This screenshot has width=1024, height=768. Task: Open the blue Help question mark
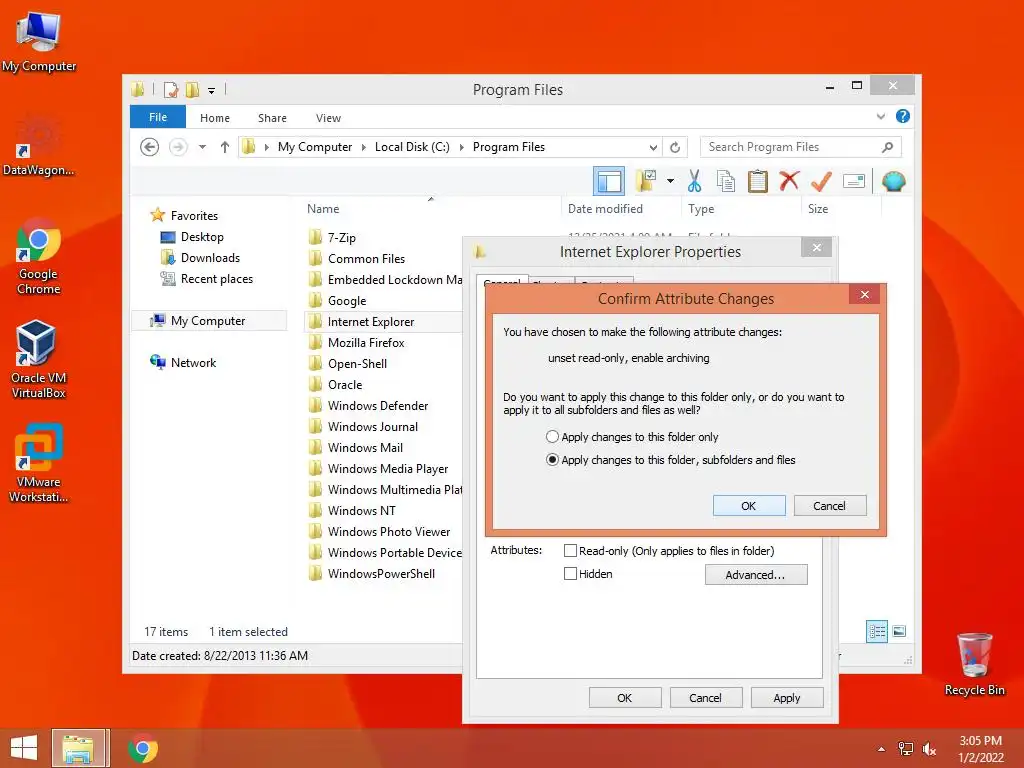(903, 116)
